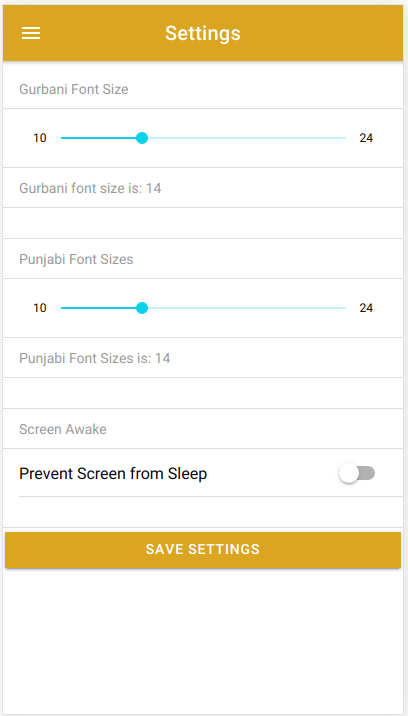Viewport: 408px width, 716px height.
Task: Click the Punjabi font size slider knob
Action: 142,308
